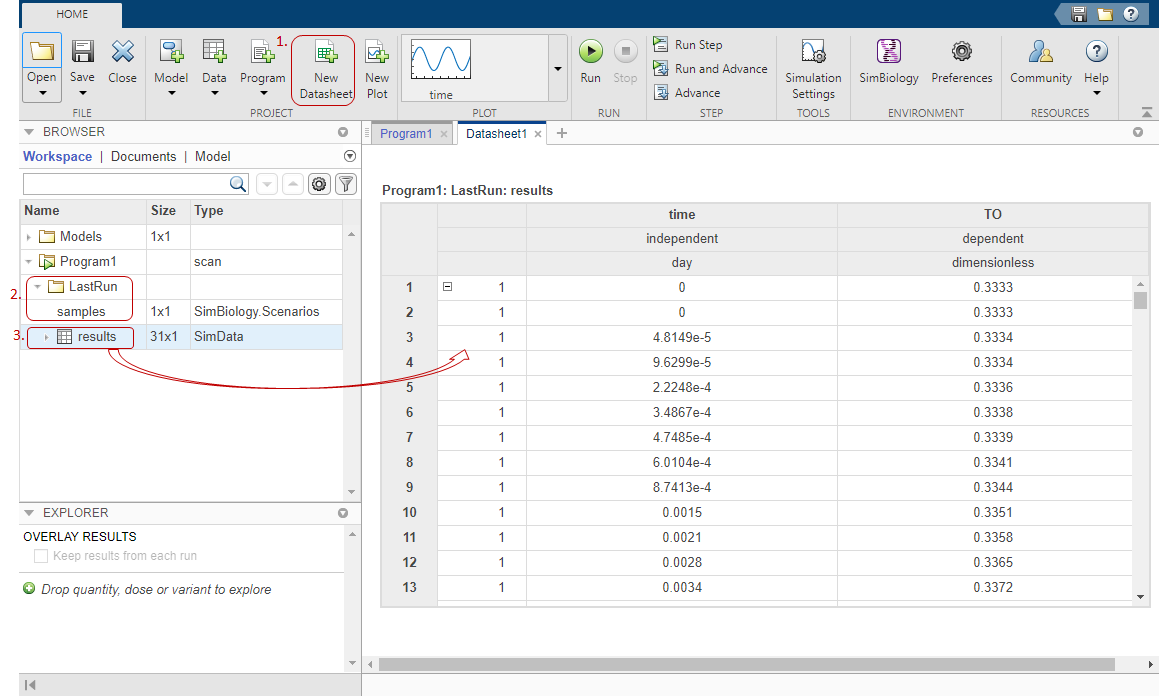The image size is (1159, 696).
Task: Open Preferences gear icon
Action: pyautogui.click(x=961, y=52)
